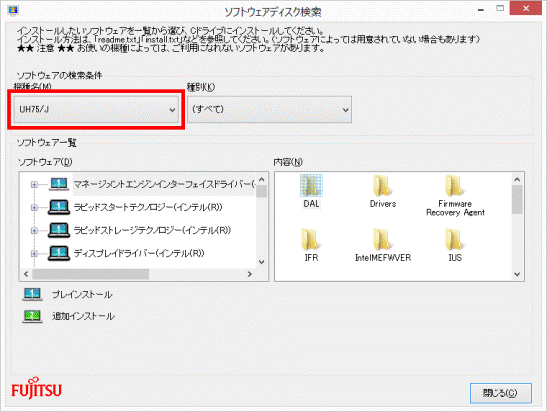Click software list left scroll arrow

click(26, 274)
